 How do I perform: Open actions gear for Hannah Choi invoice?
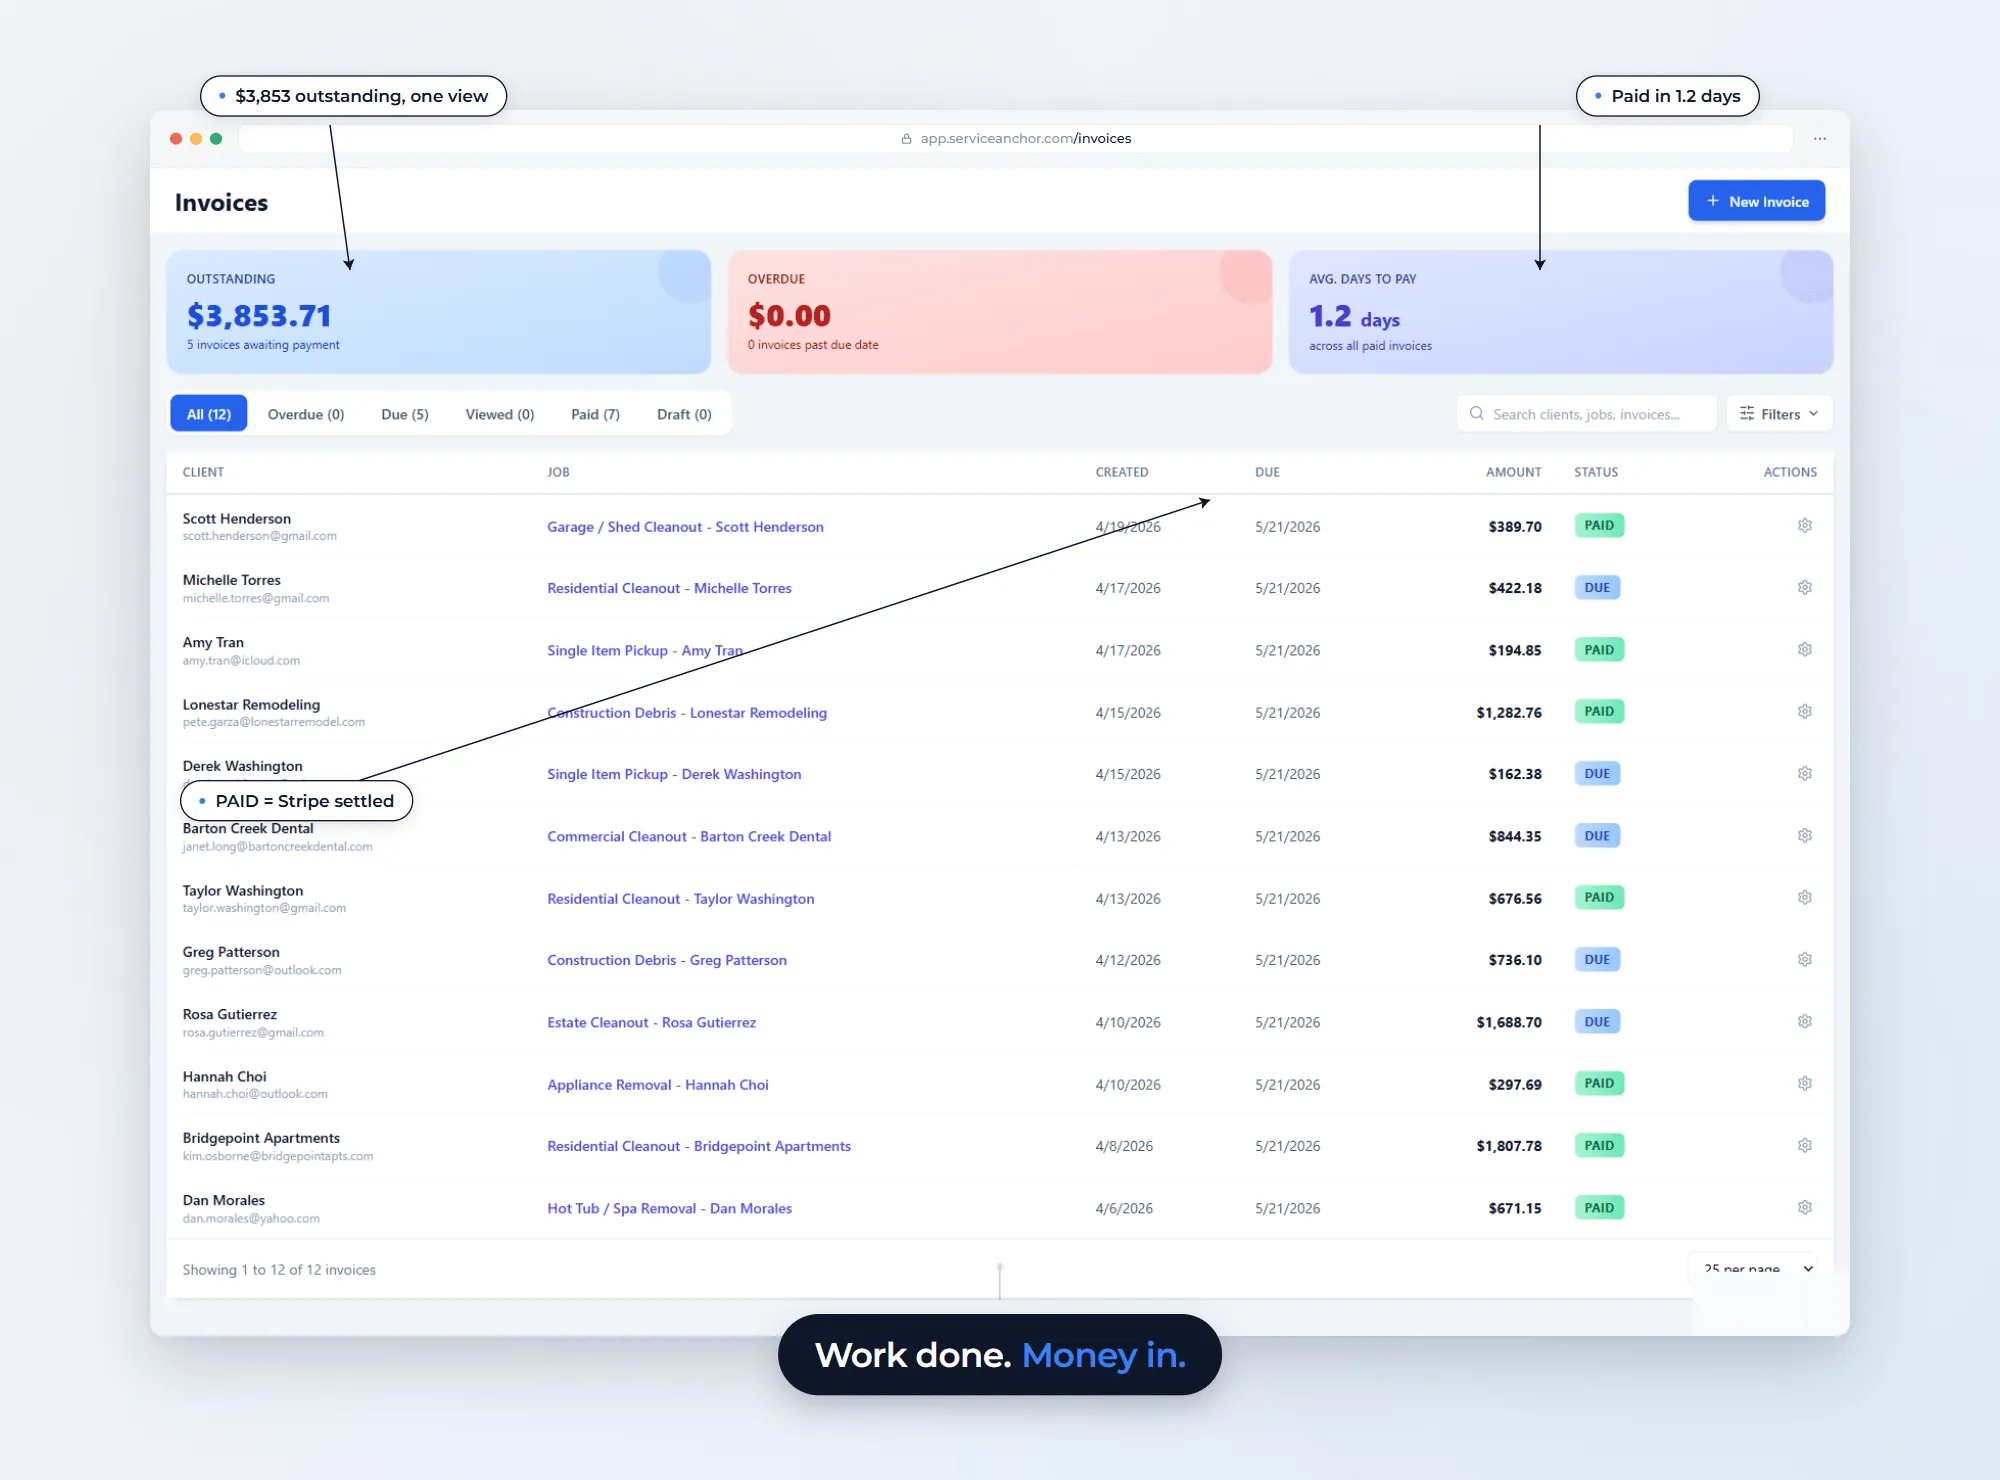(1804, 1084)
